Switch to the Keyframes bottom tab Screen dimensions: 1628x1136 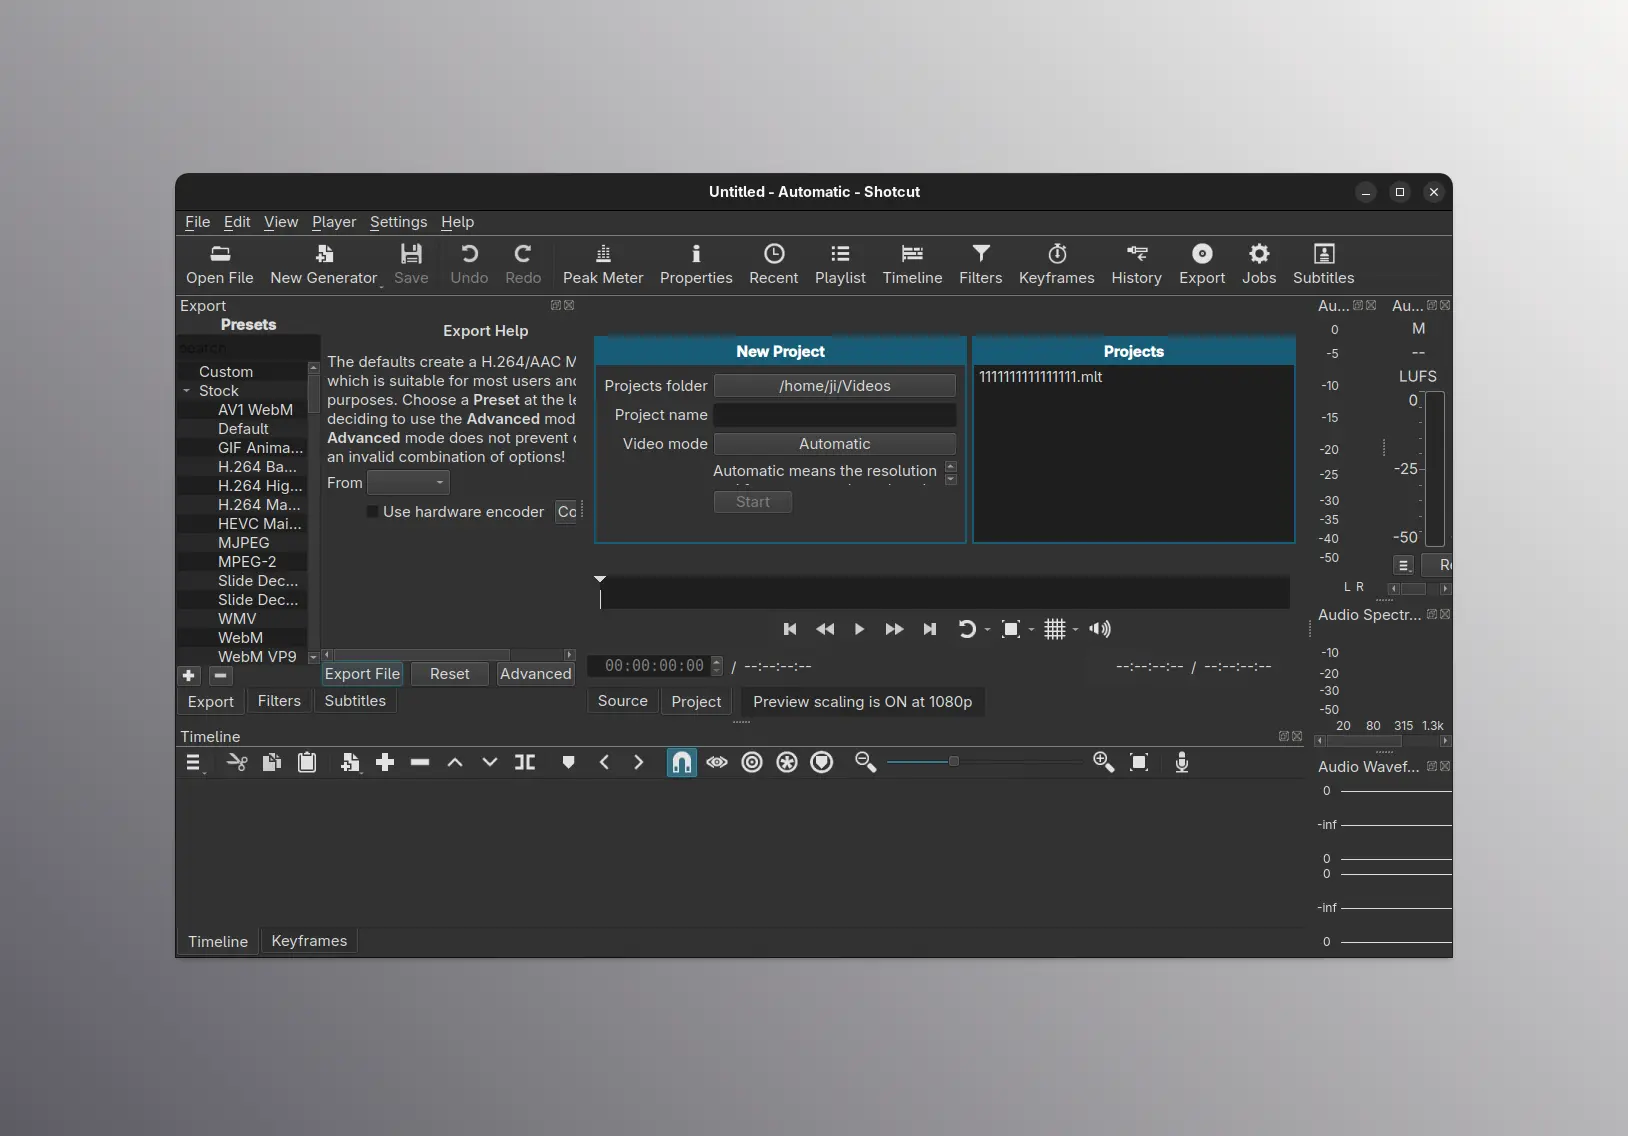309,941
